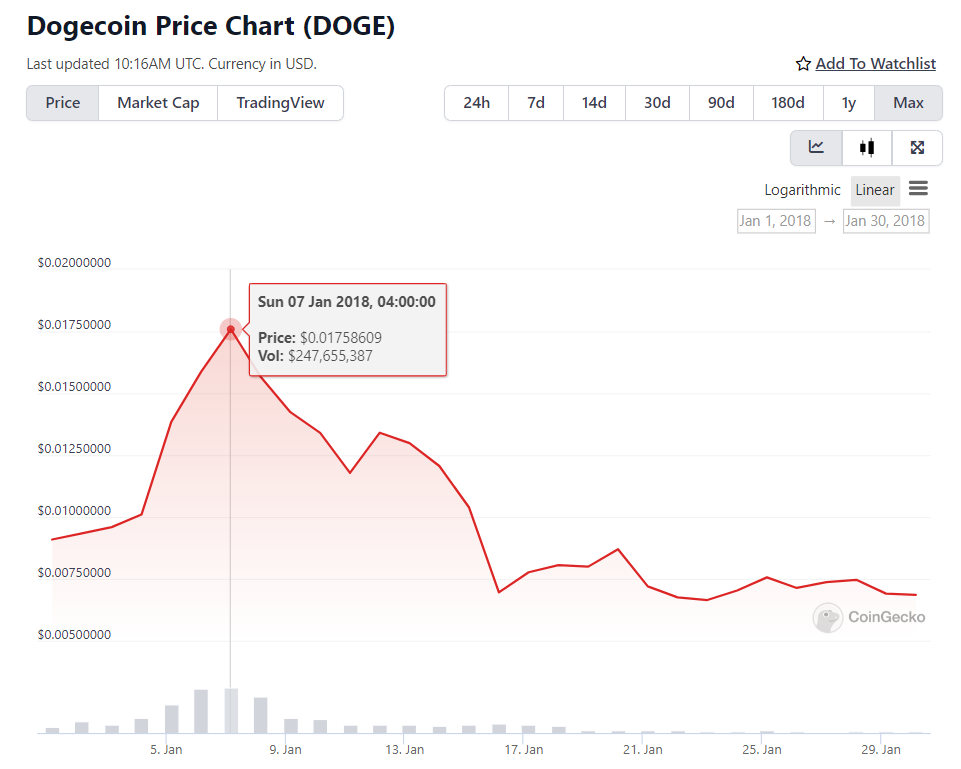Select the 24h time range
The width and height of the screenshot is (961, 769).
(477, 103)
